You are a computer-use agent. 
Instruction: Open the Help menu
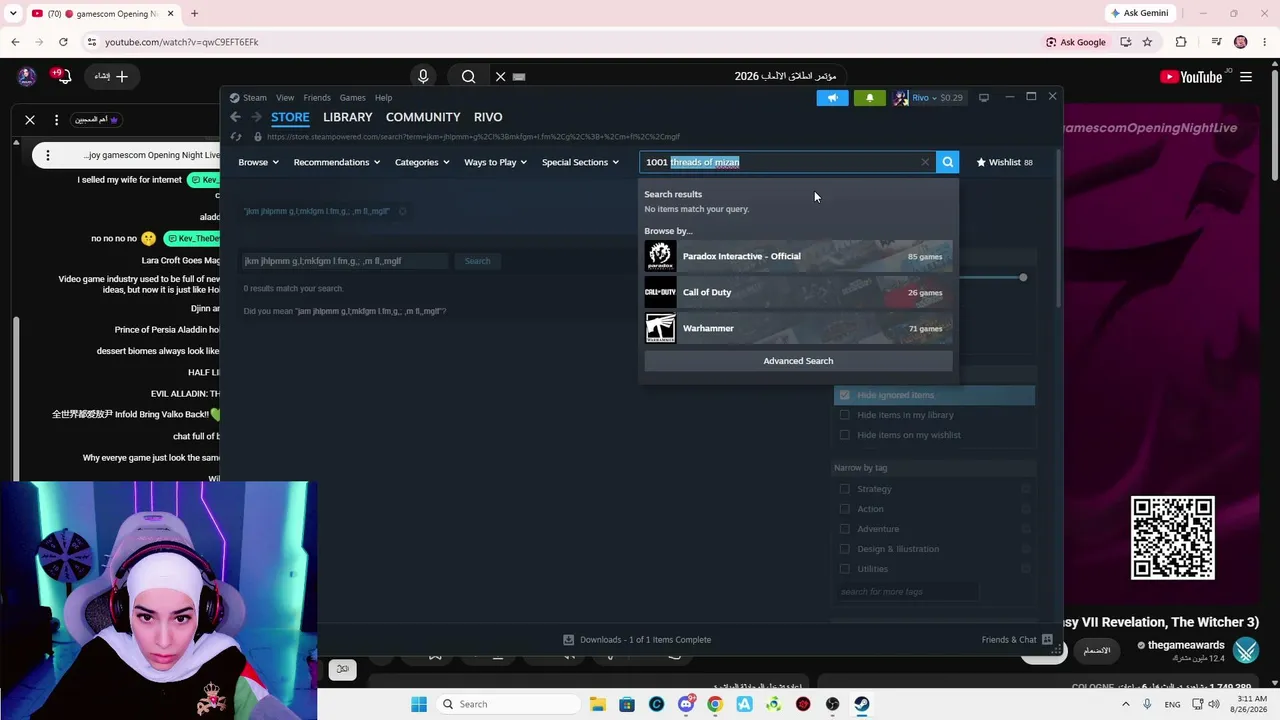click(x=383, y=98)
